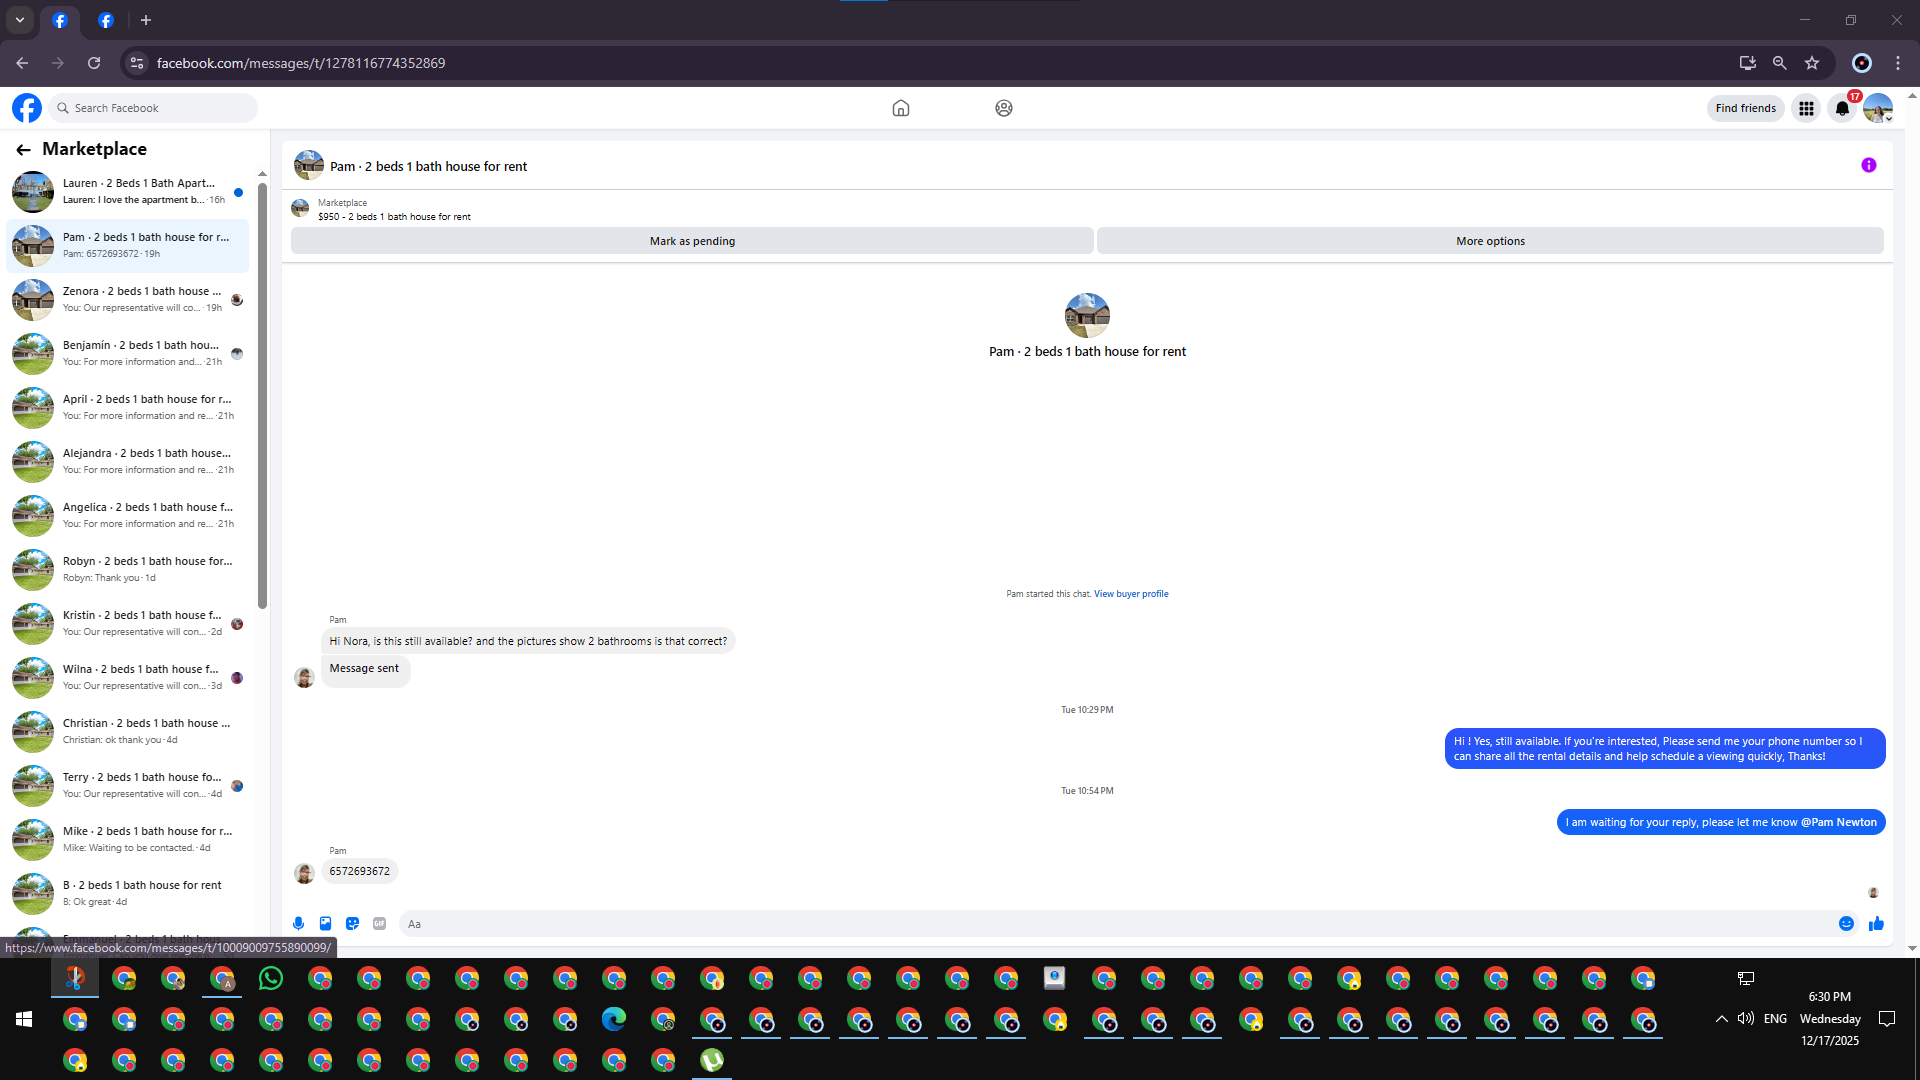Screen dimensions: 1920x1080
Task: Show hidden system tray icons chevron
Action: point(1721,1019)
